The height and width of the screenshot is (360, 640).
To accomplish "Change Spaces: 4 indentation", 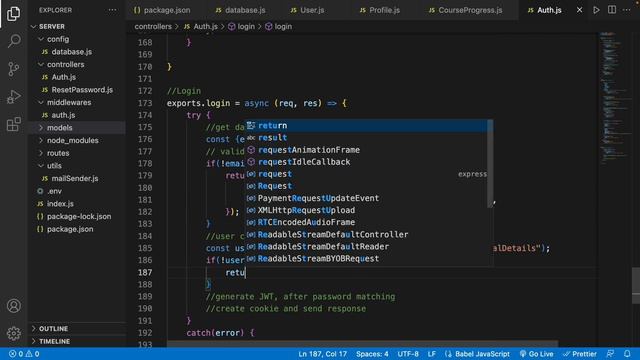I will [372, 354].
